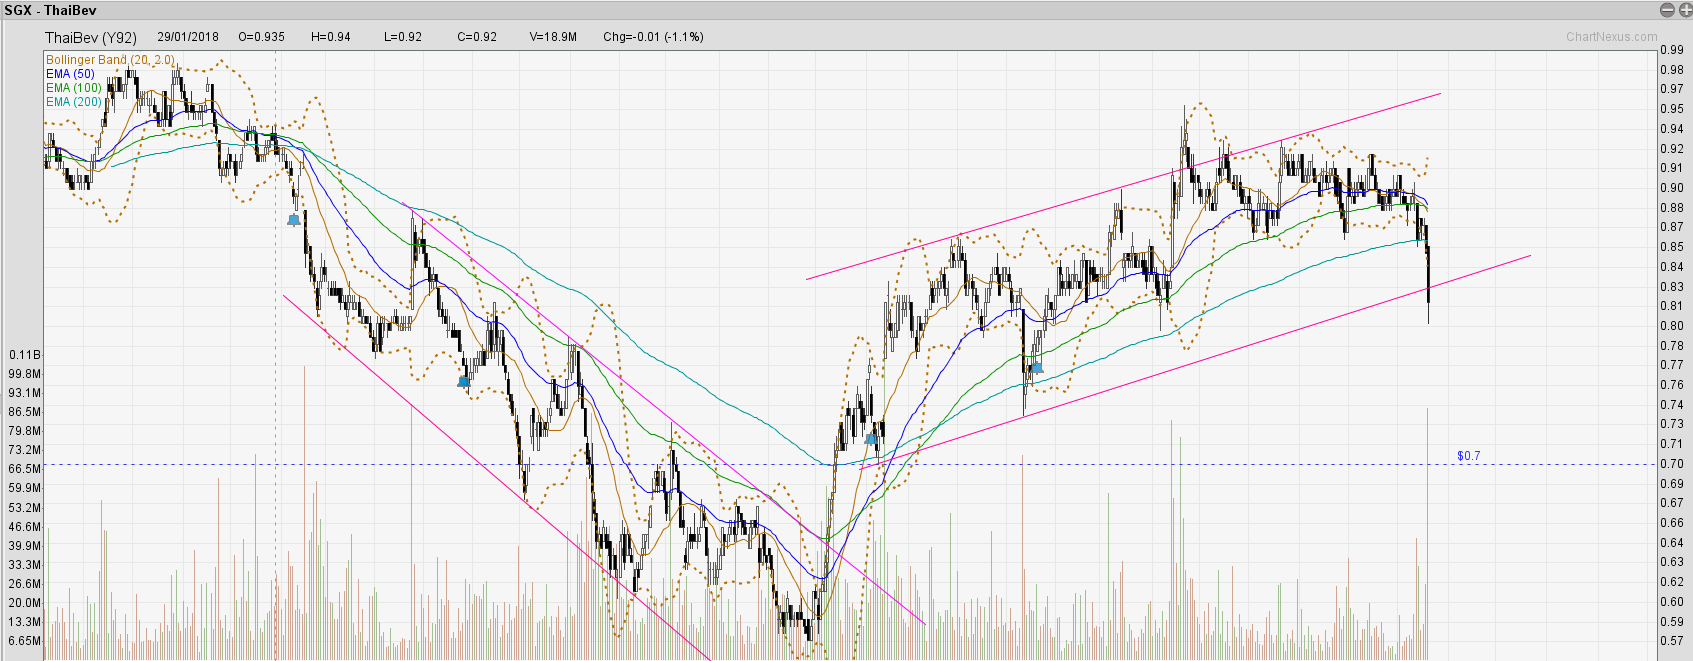1693x661 pixels.
Task: Click the 29/01/2018 date readout
Action: point(188,37)
